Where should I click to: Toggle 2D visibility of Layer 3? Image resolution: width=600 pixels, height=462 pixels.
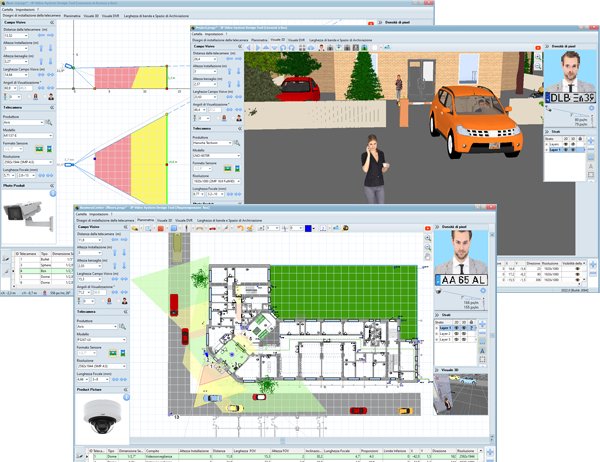456,340
